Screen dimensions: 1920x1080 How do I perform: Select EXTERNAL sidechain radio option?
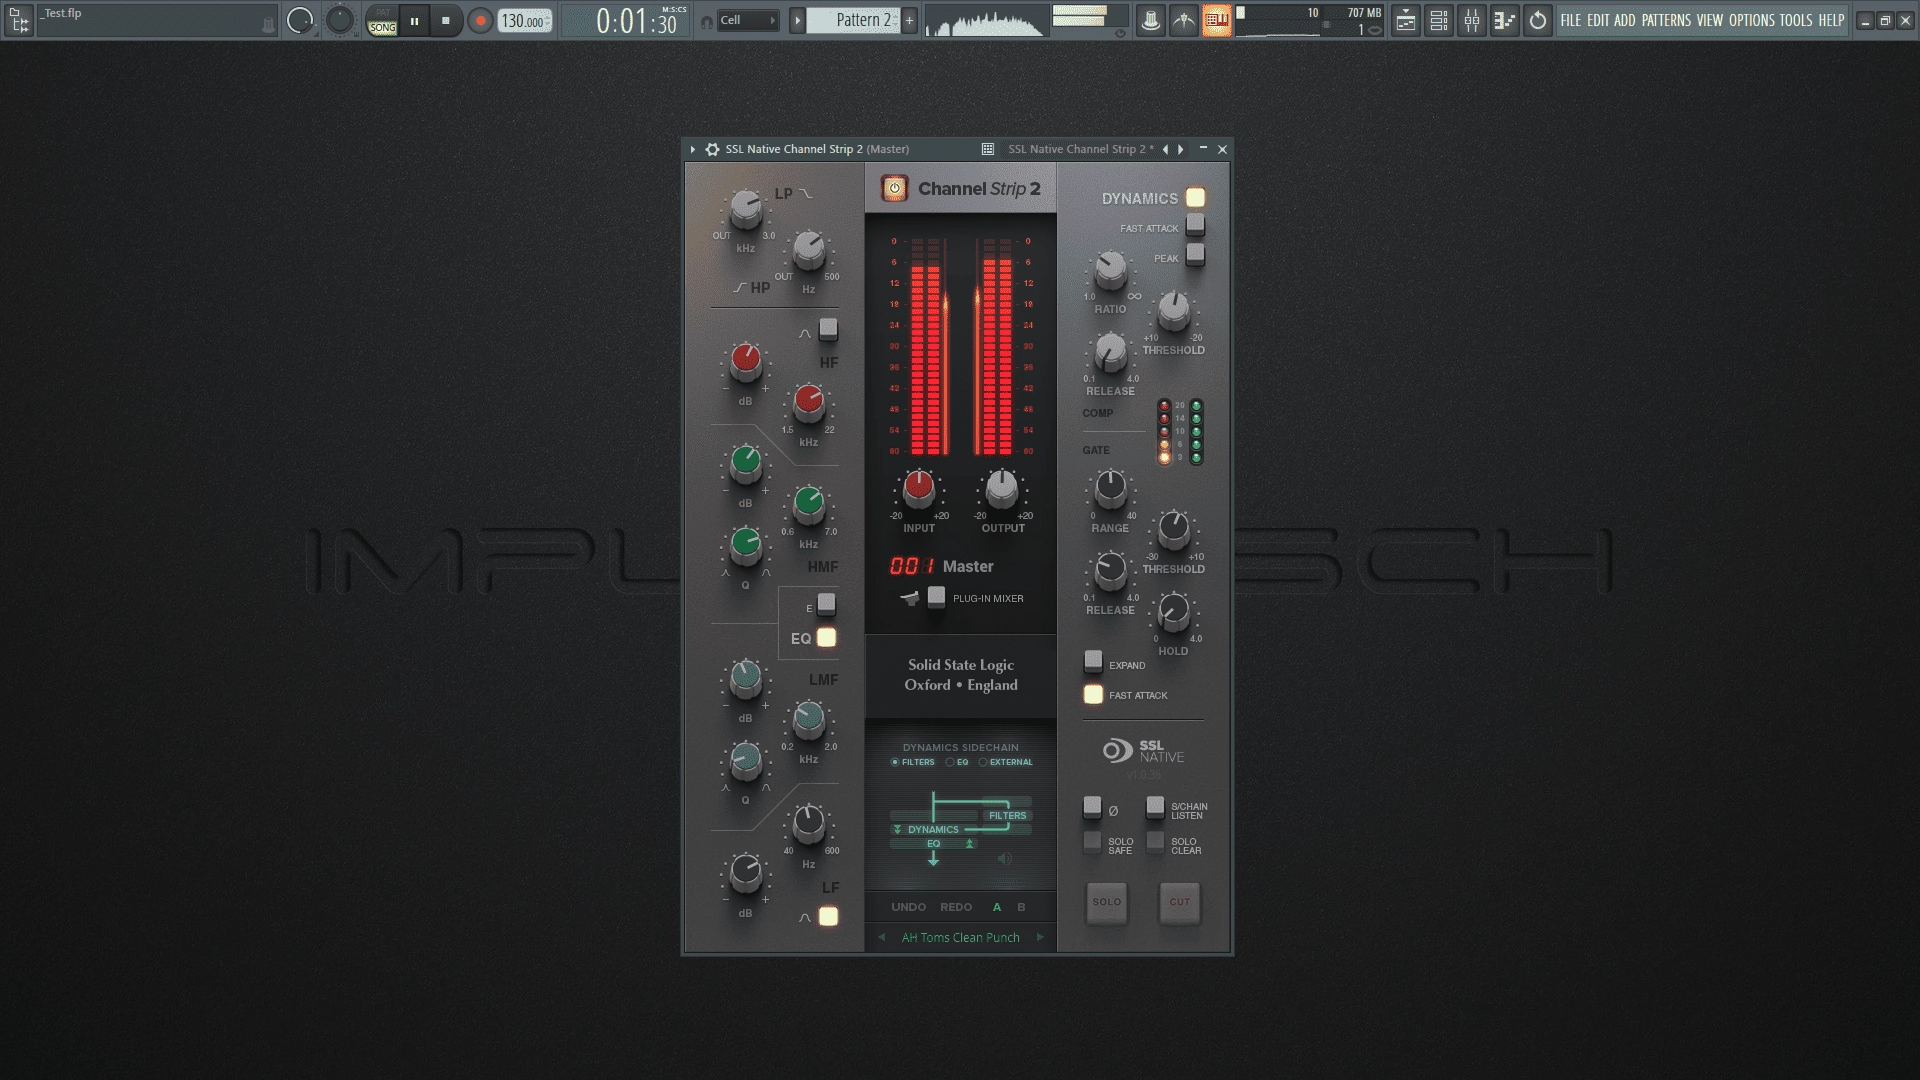coord(1006,762)
